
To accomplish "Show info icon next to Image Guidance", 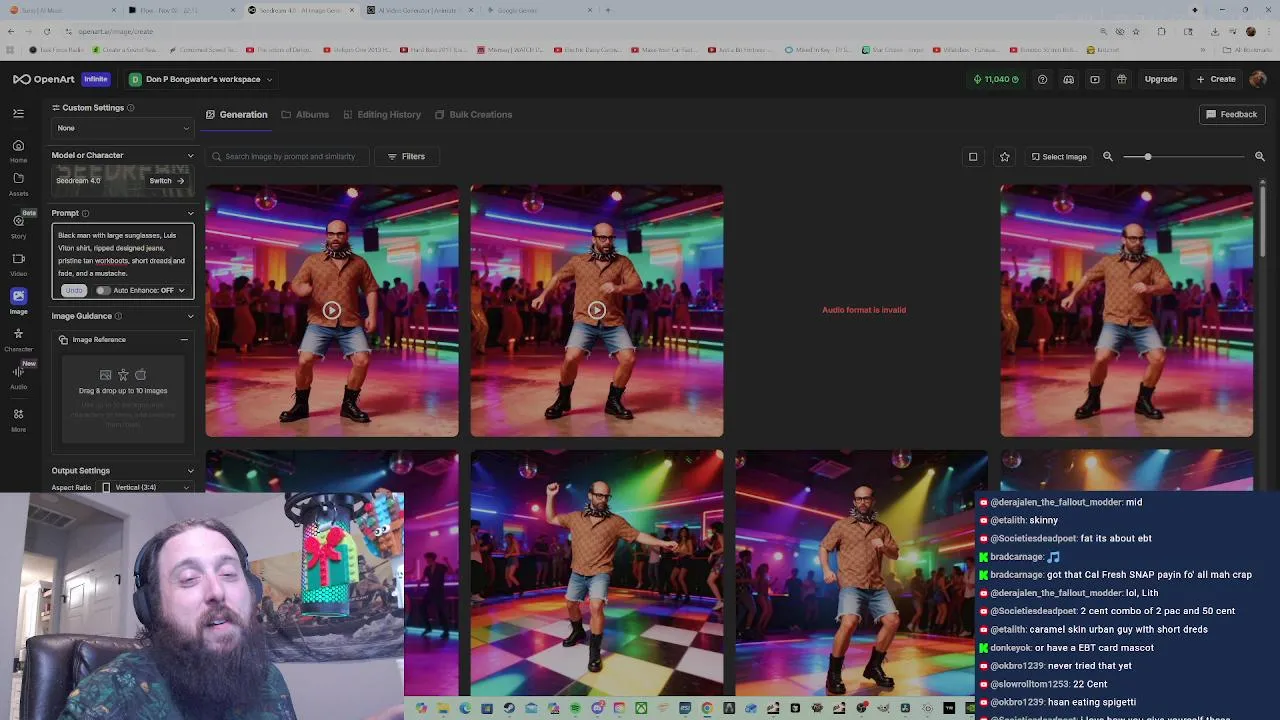I will [x=118, y=316].
